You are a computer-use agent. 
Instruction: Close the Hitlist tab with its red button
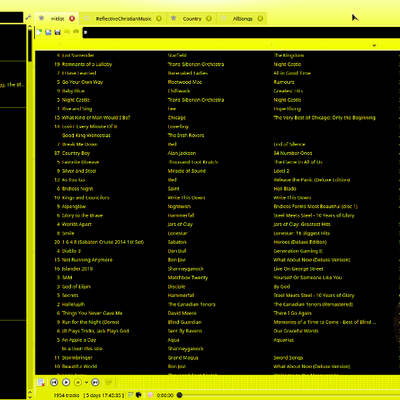[72, 19]
